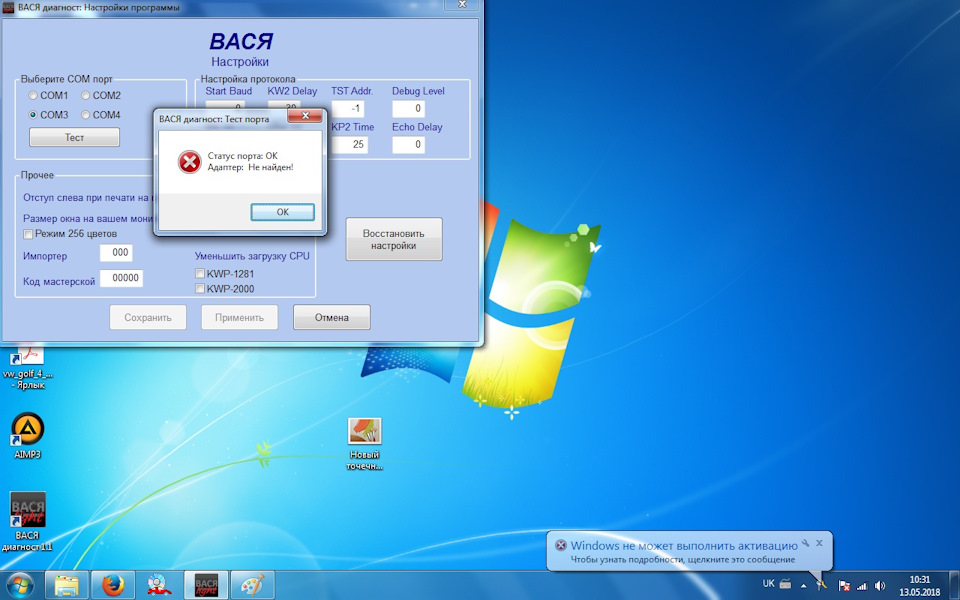Close the activation notification balloon
The width and height of the screenshot is (960, 600).
tap(819, 543)
